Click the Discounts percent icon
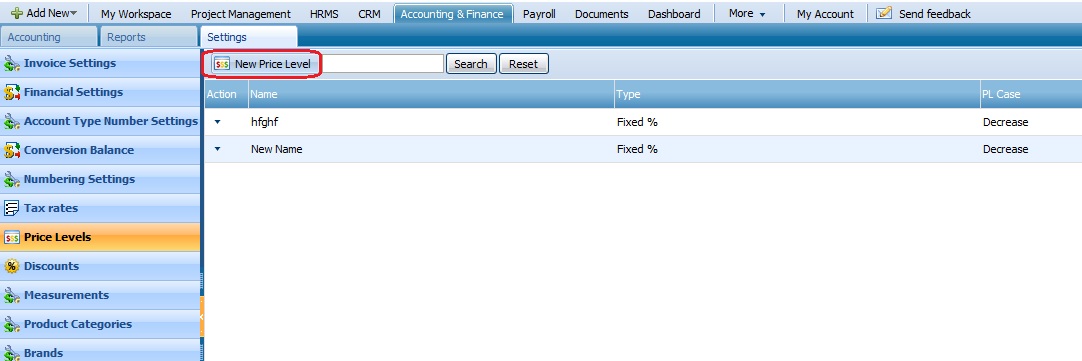The height and width of the screenshot is (361, 1082). (x=12, y=266)
